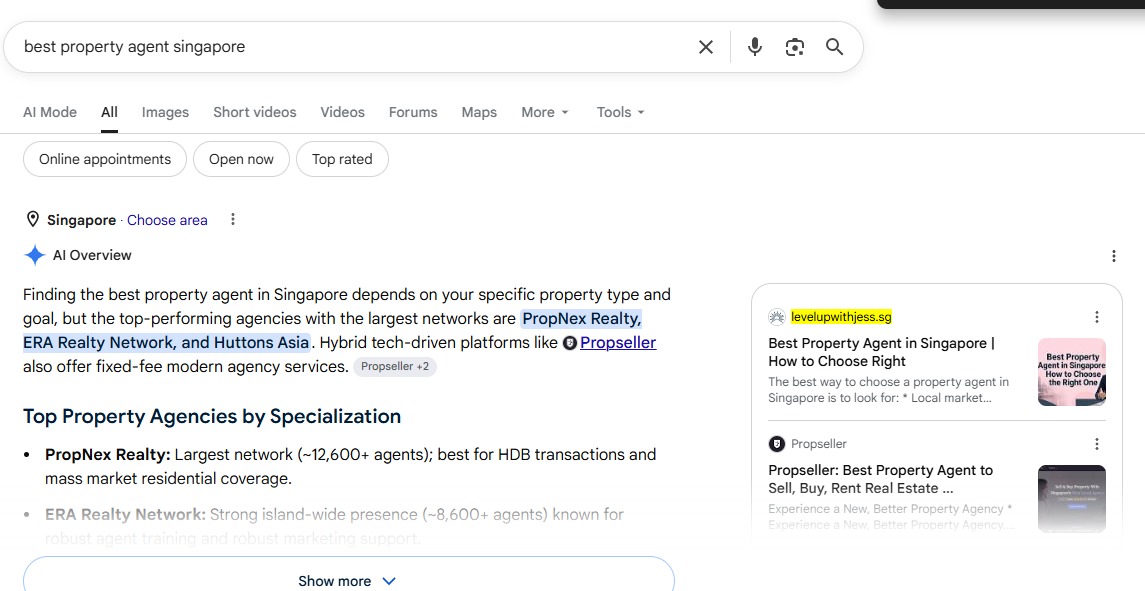Expand the More dropdown
1145x591 pixels.
545,113
